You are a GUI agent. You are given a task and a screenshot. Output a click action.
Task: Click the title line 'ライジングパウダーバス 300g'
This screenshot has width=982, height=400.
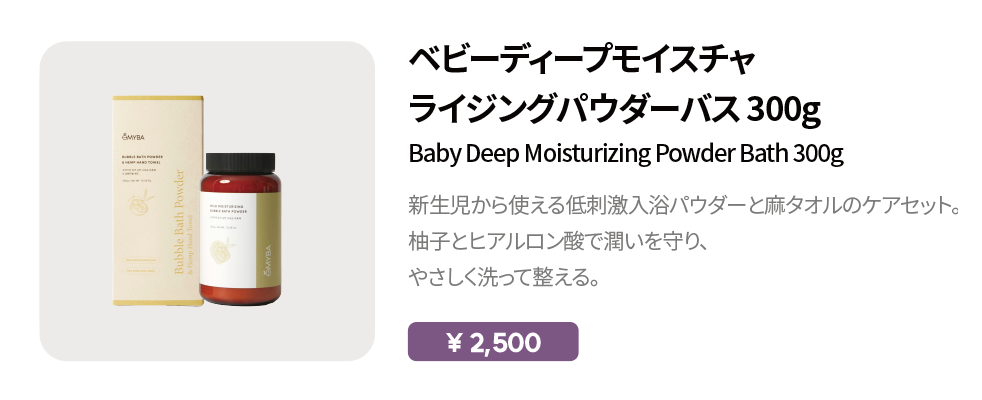614,108
